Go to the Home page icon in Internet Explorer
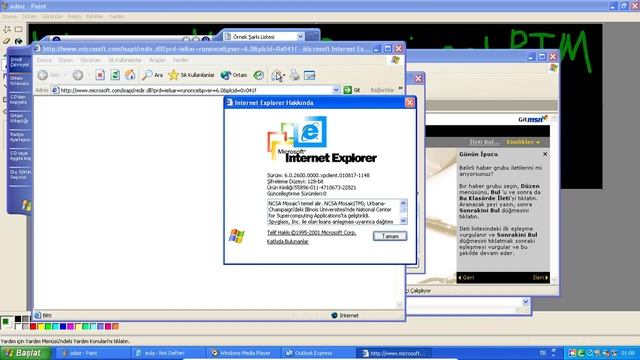 click(130, 75)
